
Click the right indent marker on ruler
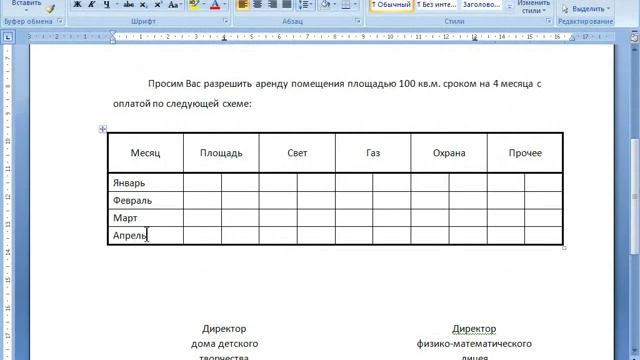(572, 38)
